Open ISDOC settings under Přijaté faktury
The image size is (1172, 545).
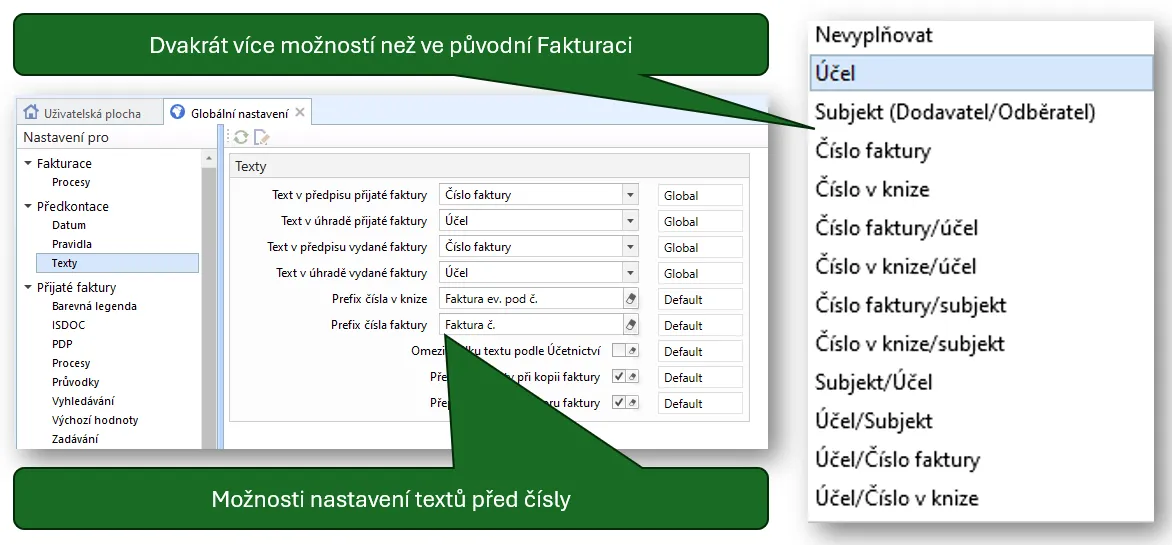(x=69, y=325)
